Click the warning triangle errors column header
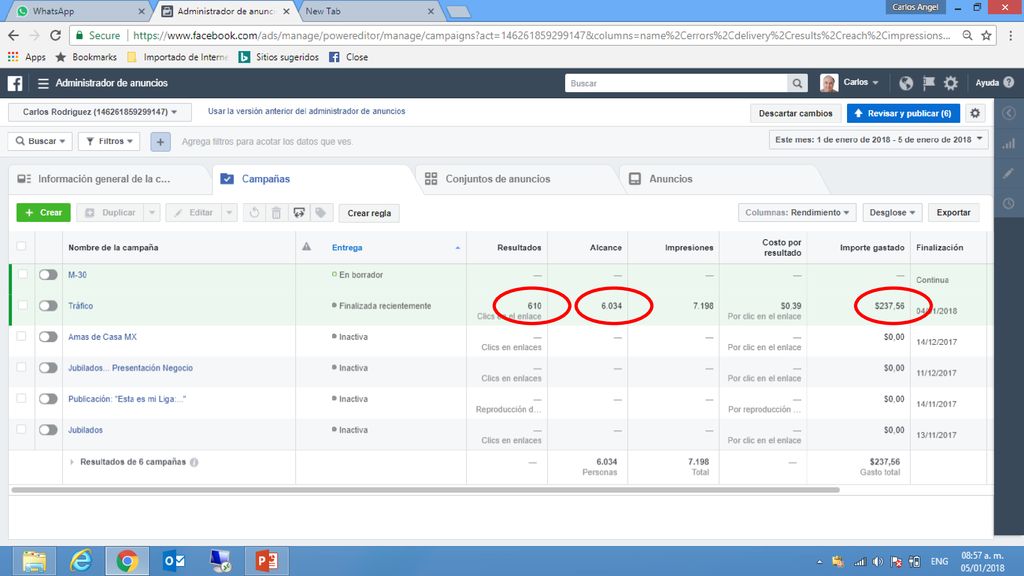1024x576 pixels. (x=306, y=247)
